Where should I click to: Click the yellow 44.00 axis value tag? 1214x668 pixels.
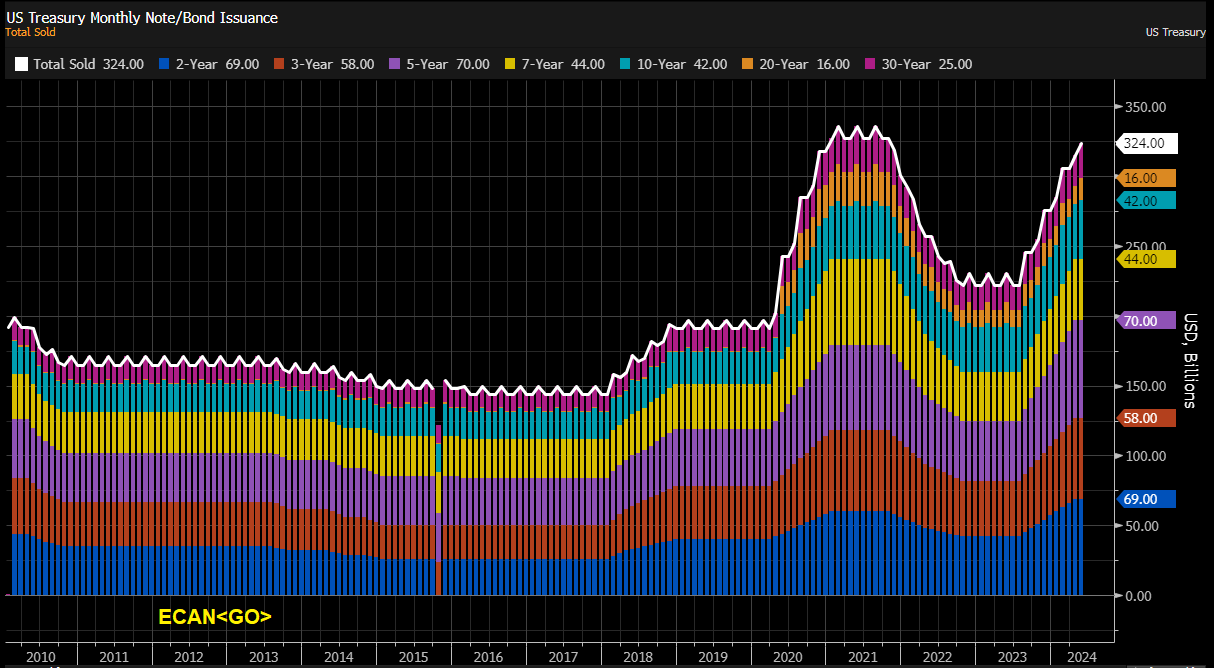(1145, 259)
